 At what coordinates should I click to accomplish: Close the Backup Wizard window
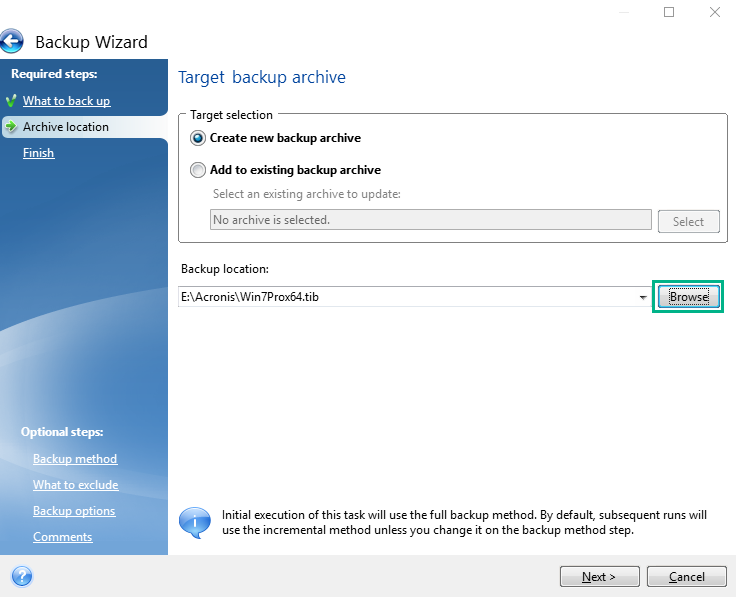point(714,12)
